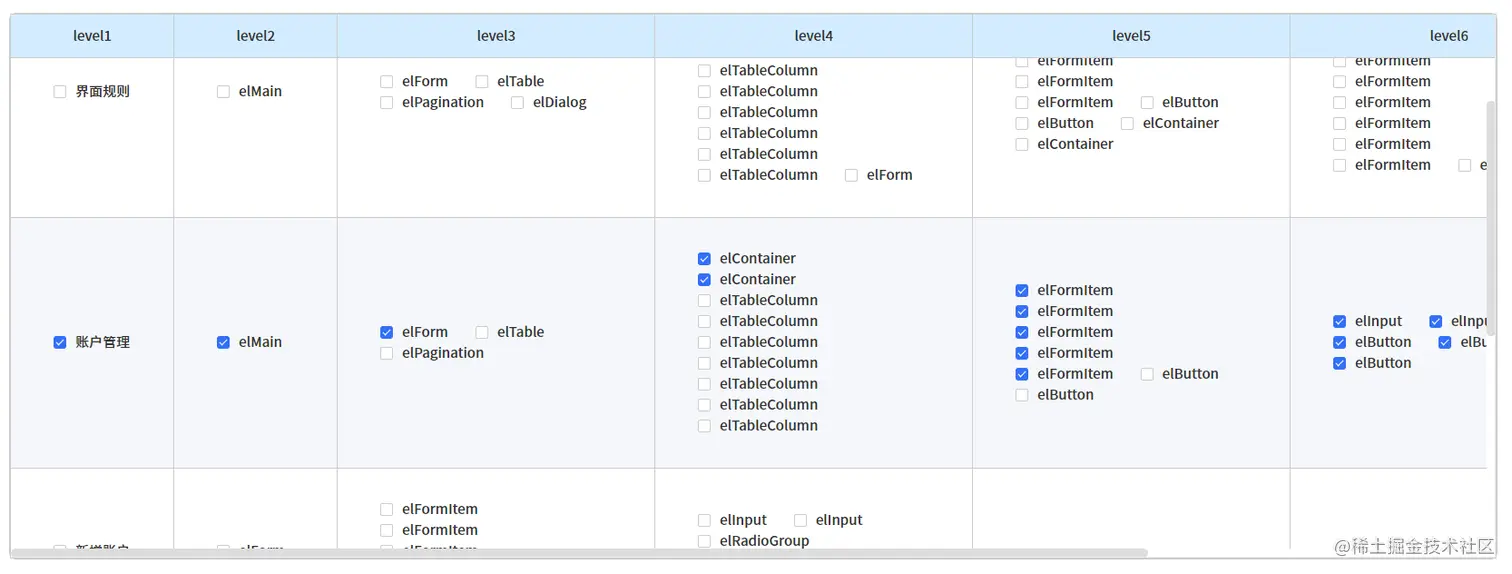Screen dimensions: 1512x574
Task: Click the level3 column header
Action: [496, 36]
